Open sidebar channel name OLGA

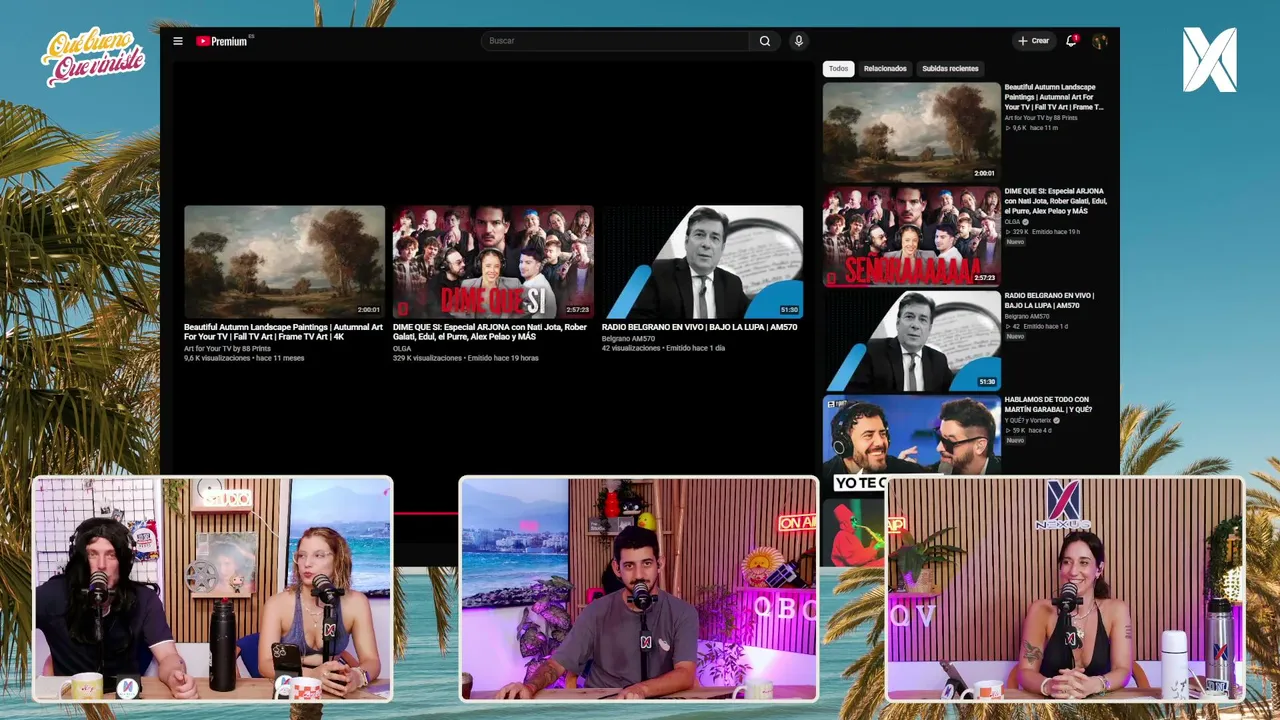[x=1012, y=222]
